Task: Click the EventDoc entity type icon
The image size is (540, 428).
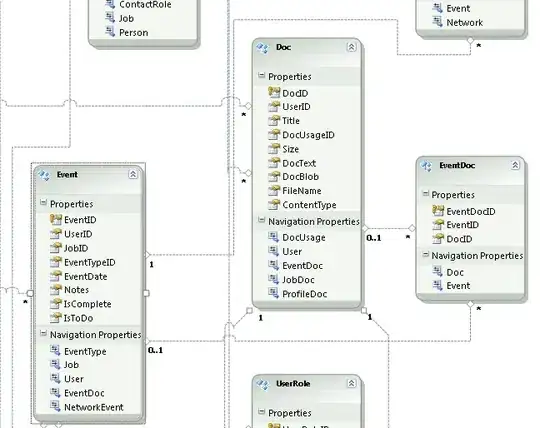Action: click(x=426, y=166)
